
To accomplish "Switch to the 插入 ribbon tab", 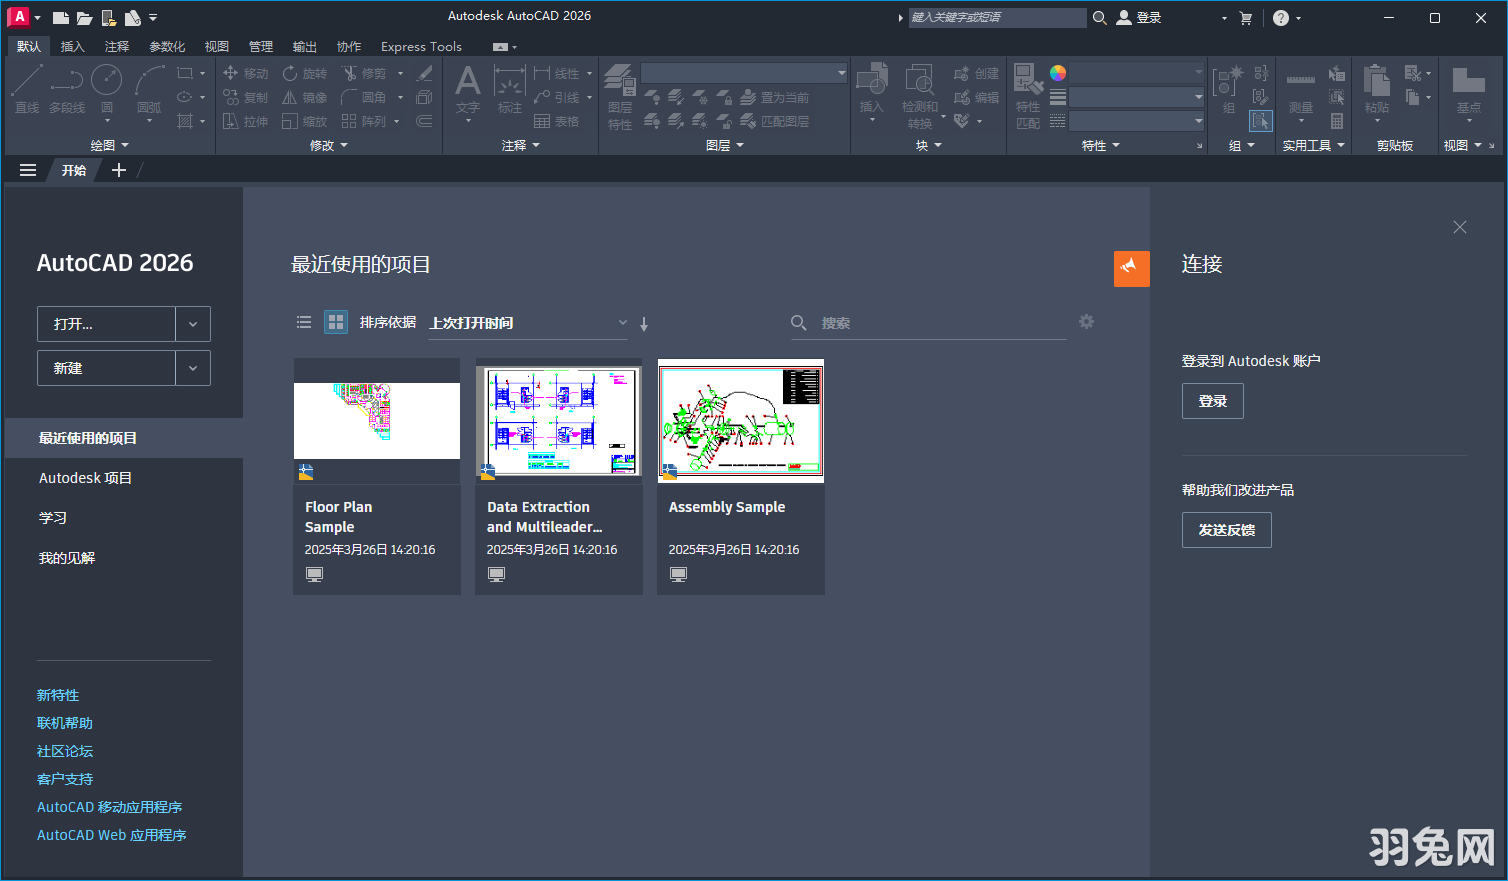I will pyautogui.click(x=72, y=46).
